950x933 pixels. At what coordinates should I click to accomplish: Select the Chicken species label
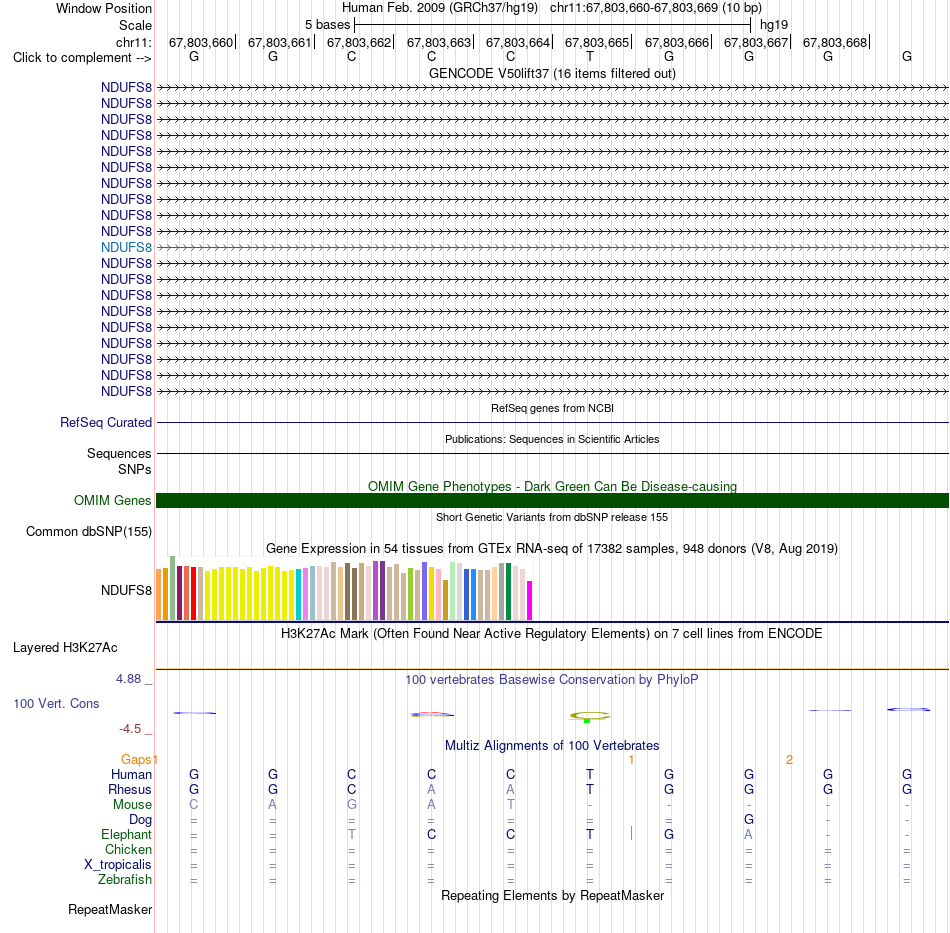click(x=128, y=849)
